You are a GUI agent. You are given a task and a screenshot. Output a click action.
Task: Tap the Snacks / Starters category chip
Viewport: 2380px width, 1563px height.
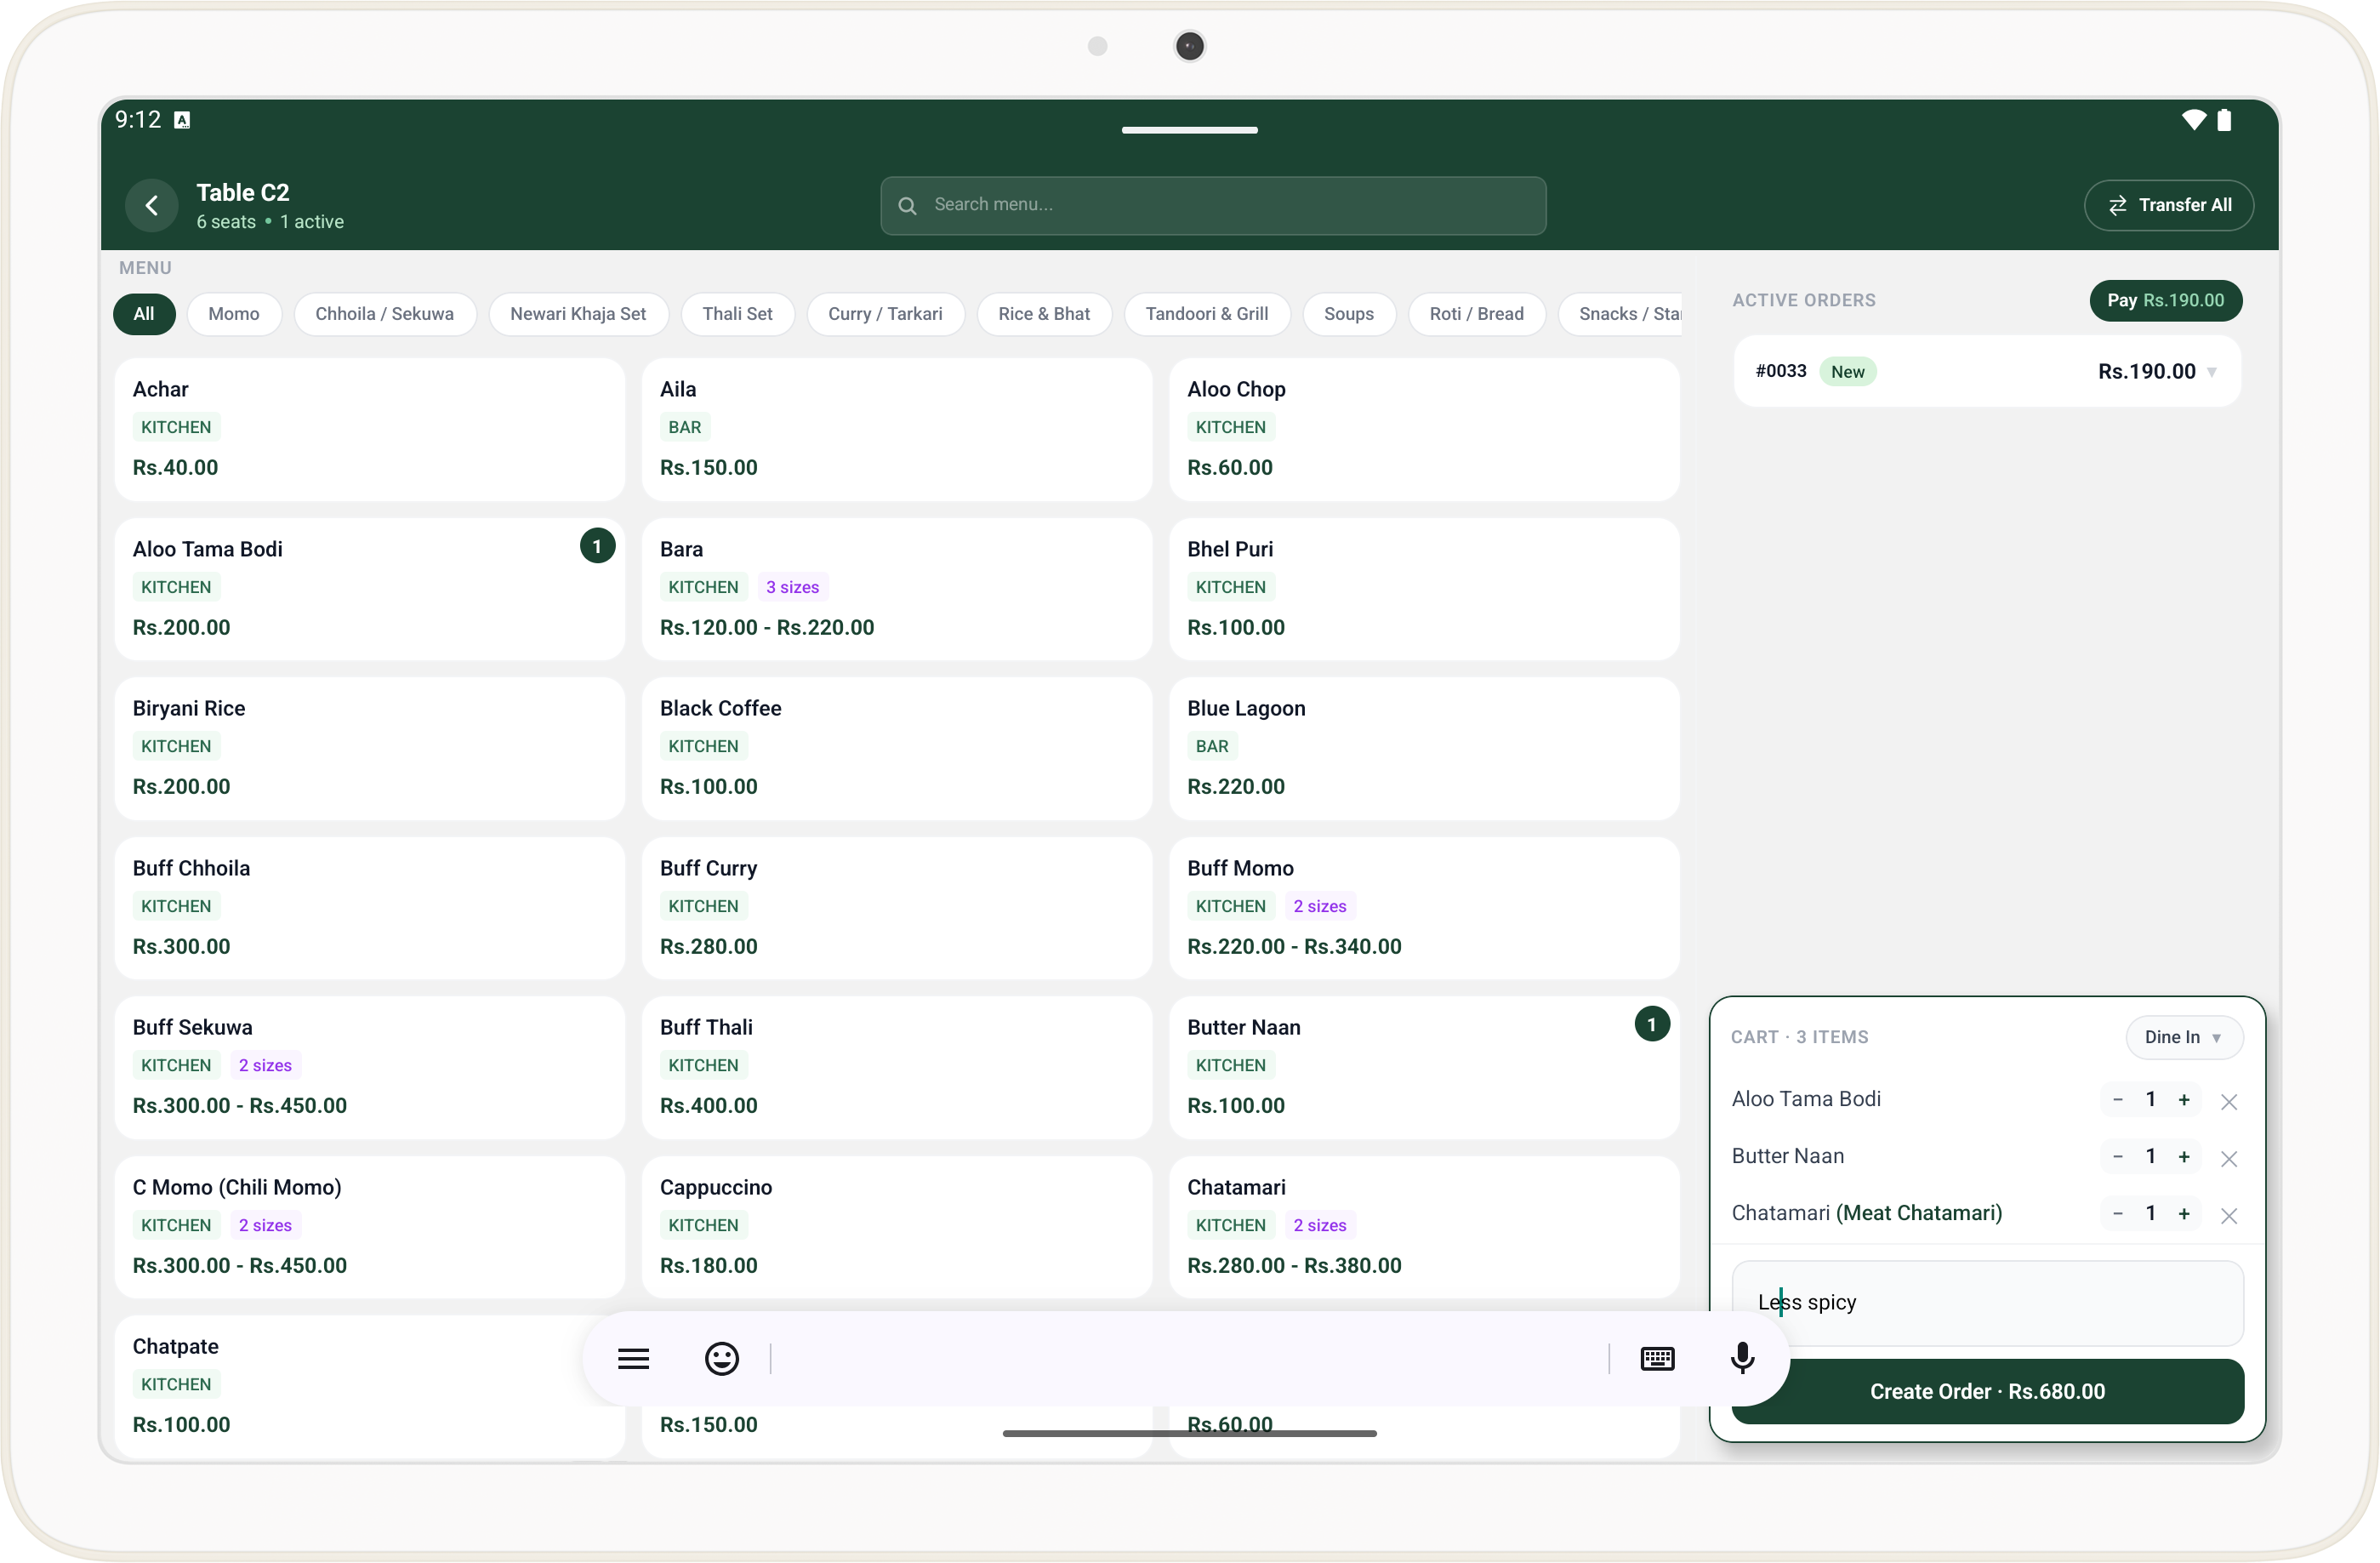coord(1621,314)
